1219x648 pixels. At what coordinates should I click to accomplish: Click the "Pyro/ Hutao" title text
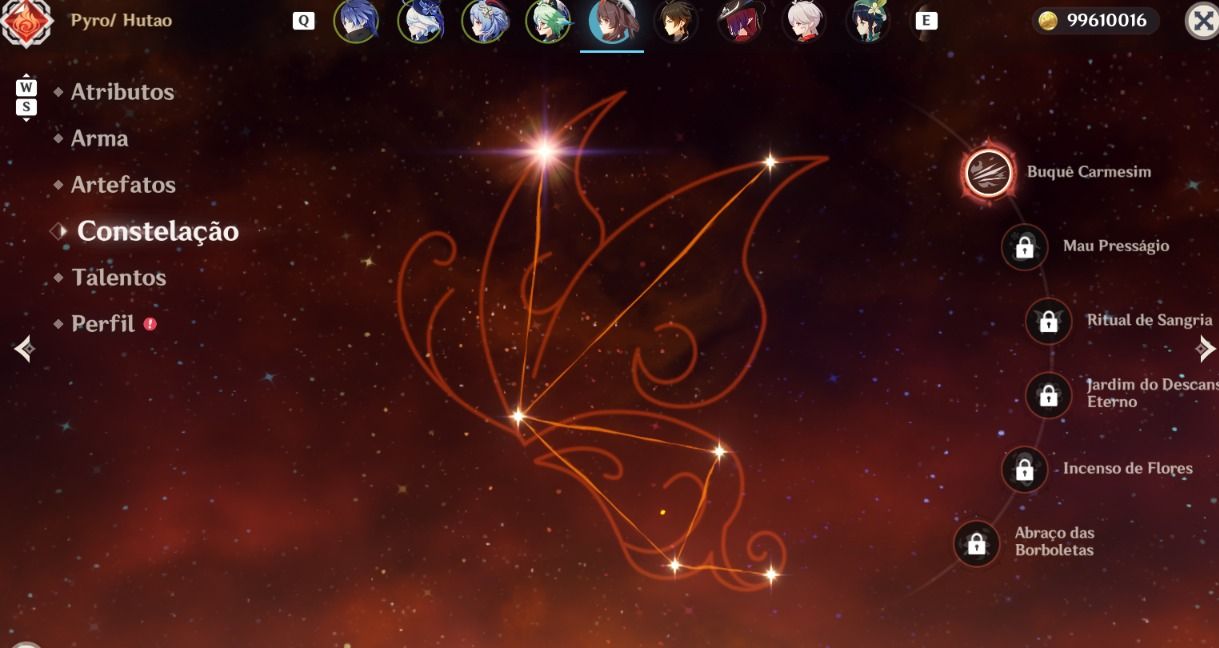121,20
